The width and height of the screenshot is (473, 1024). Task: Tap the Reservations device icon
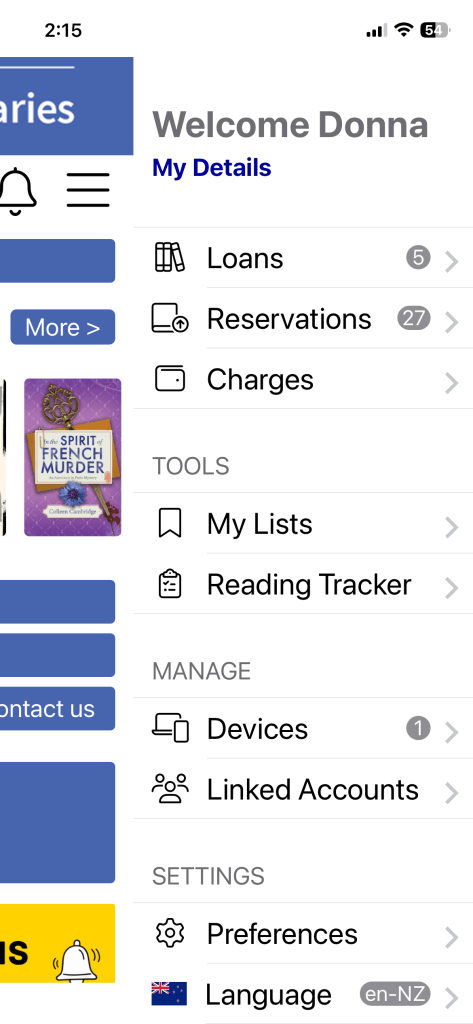pos(170,319)
